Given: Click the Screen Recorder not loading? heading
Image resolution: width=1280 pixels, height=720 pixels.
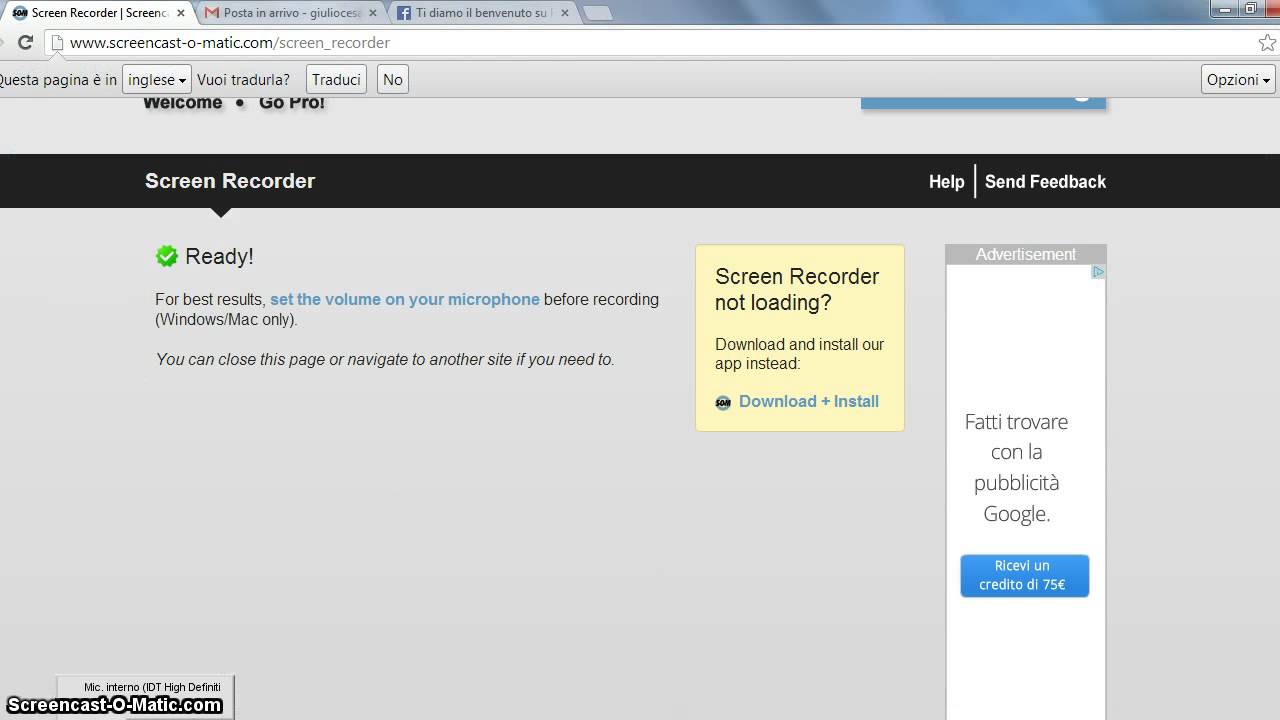Looking at the screenshot, I should [797, 289].
